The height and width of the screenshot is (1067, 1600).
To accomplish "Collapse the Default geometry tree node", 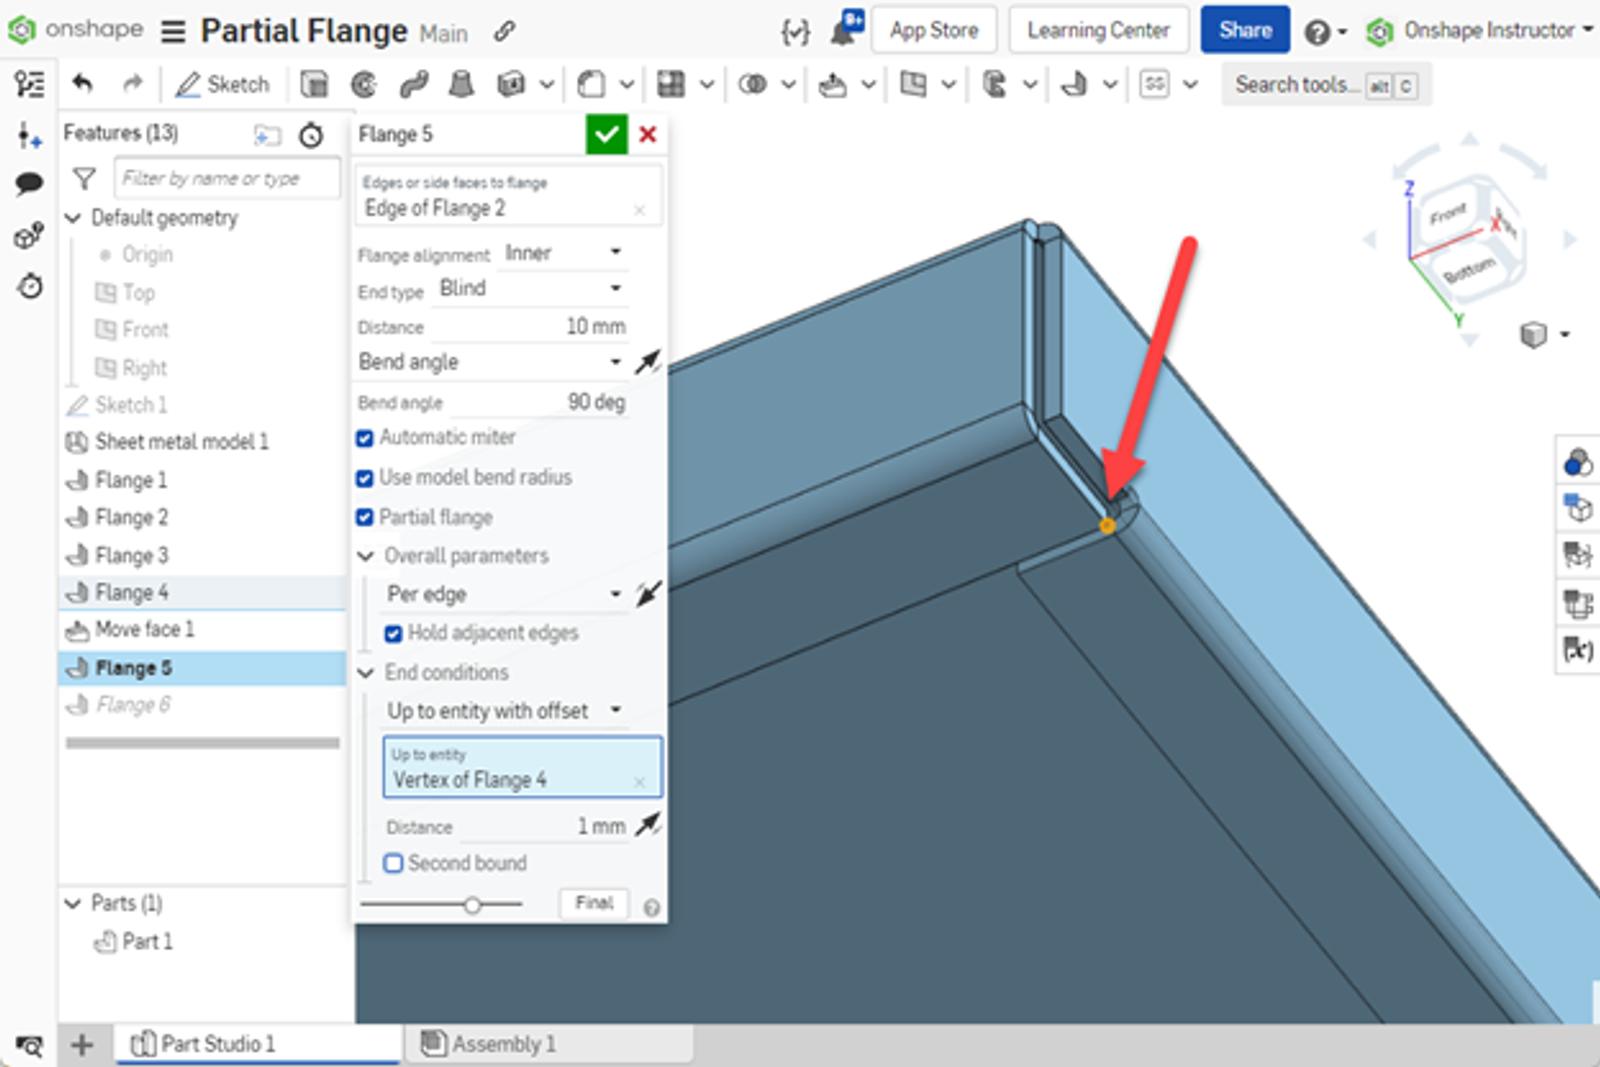I will [72, 217].
